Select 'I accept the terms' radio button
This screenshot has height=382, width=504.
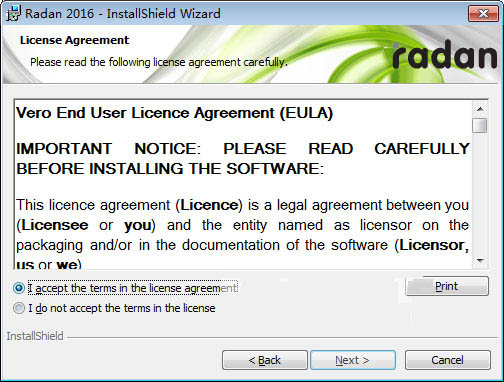click(x=19, y=288)
